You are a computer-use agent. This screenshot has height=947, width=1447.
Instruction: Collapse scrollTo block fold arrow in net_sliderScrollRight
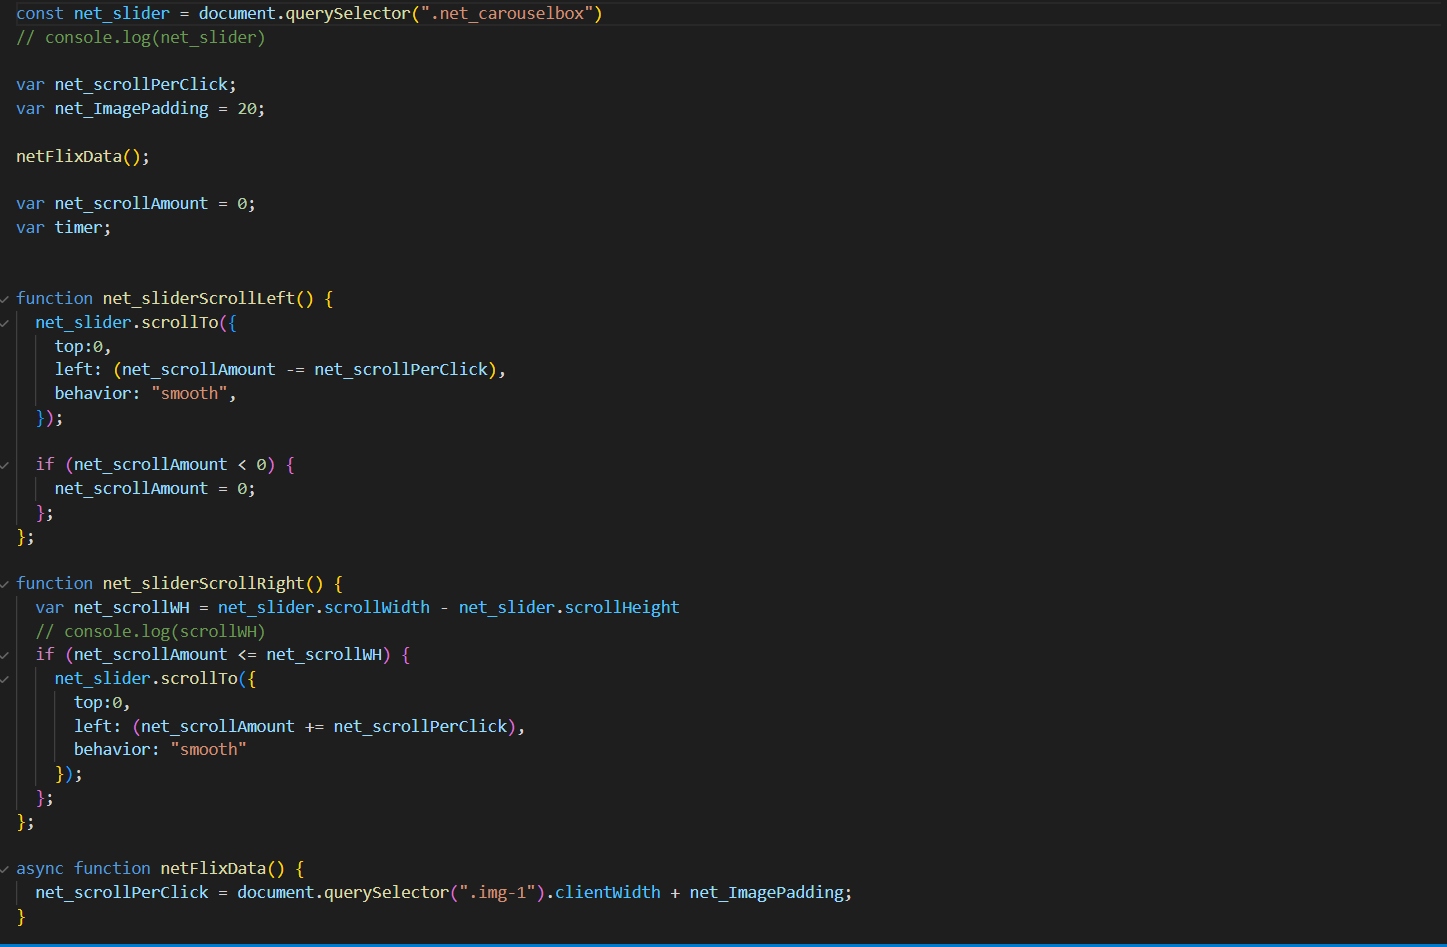tap(5, 679)
